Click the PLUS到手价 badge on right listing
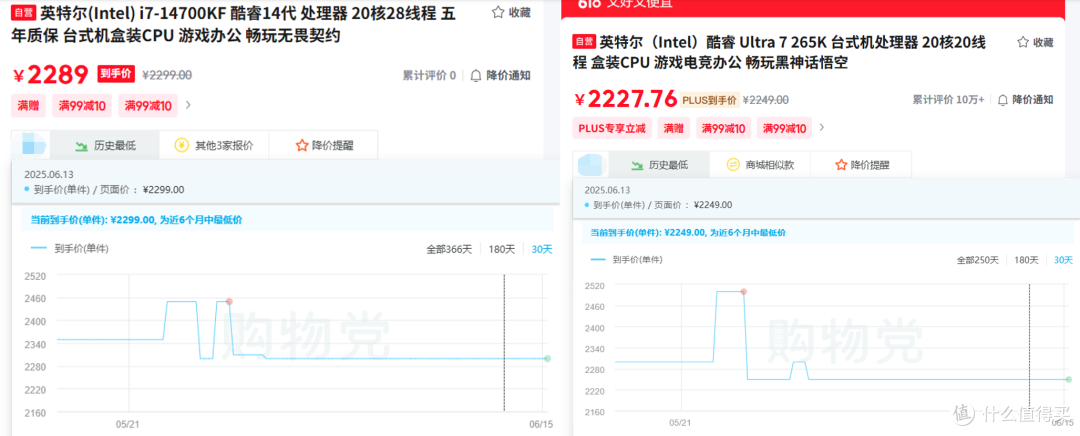This screenshot has height=436, width=1080. (x=709, y=100)
